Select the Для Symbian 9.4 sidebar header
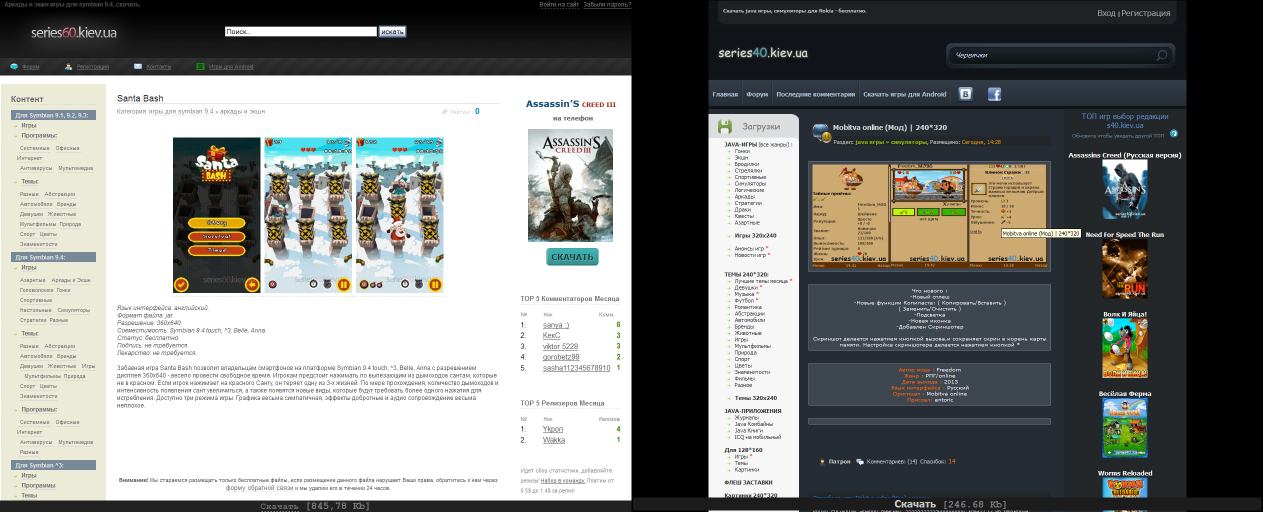The height and width of the screenshot is (512, 1263). point(54,257)
